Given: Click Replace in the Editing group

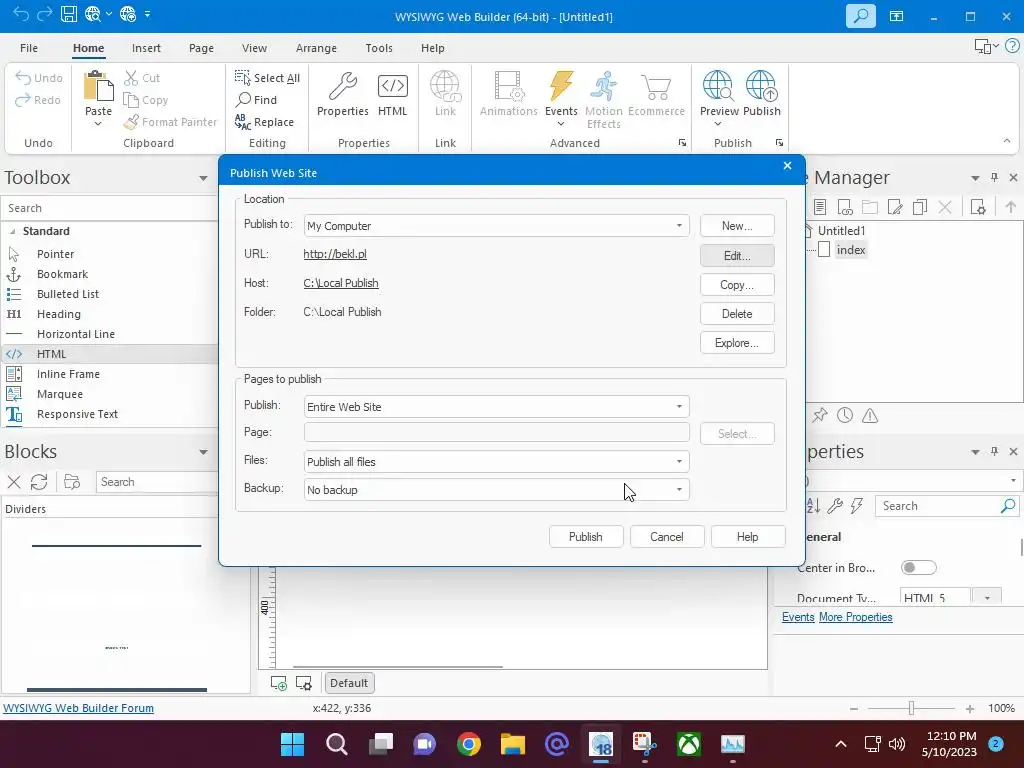Looking at the screenshot, I should (x=264, y=121).
